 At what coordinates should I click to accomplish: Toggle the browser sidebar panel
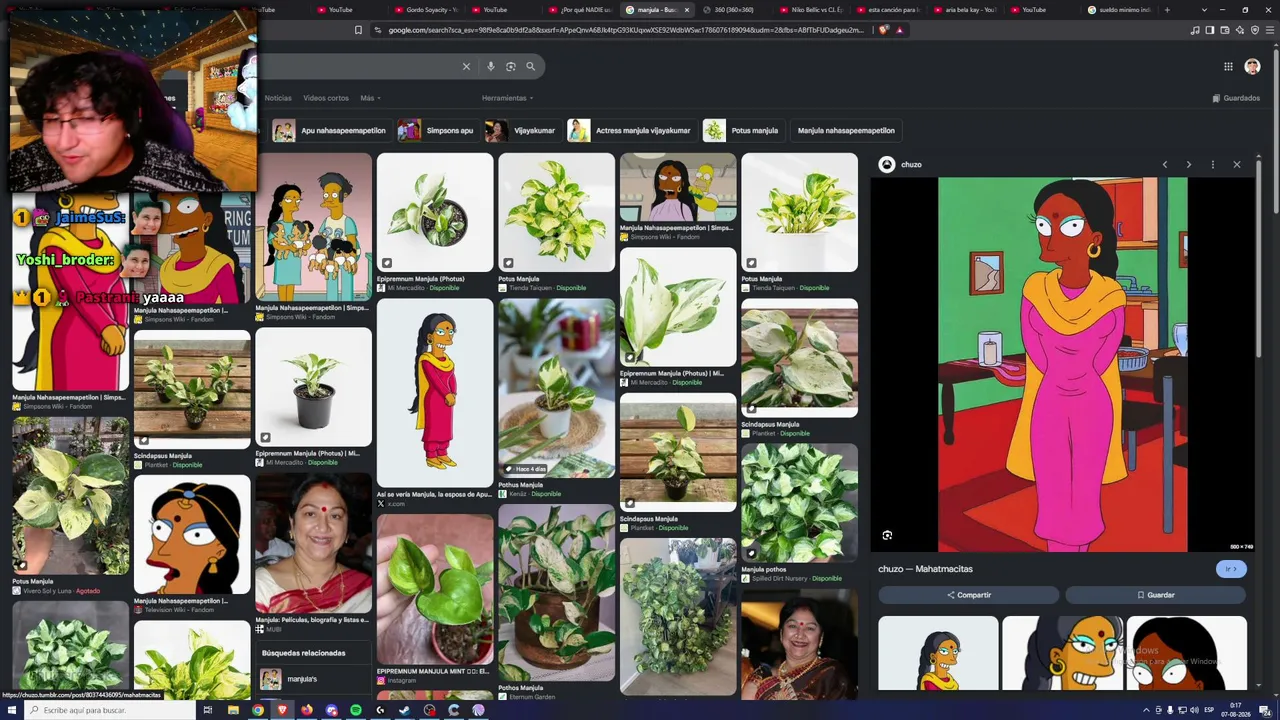point(1210,30)
